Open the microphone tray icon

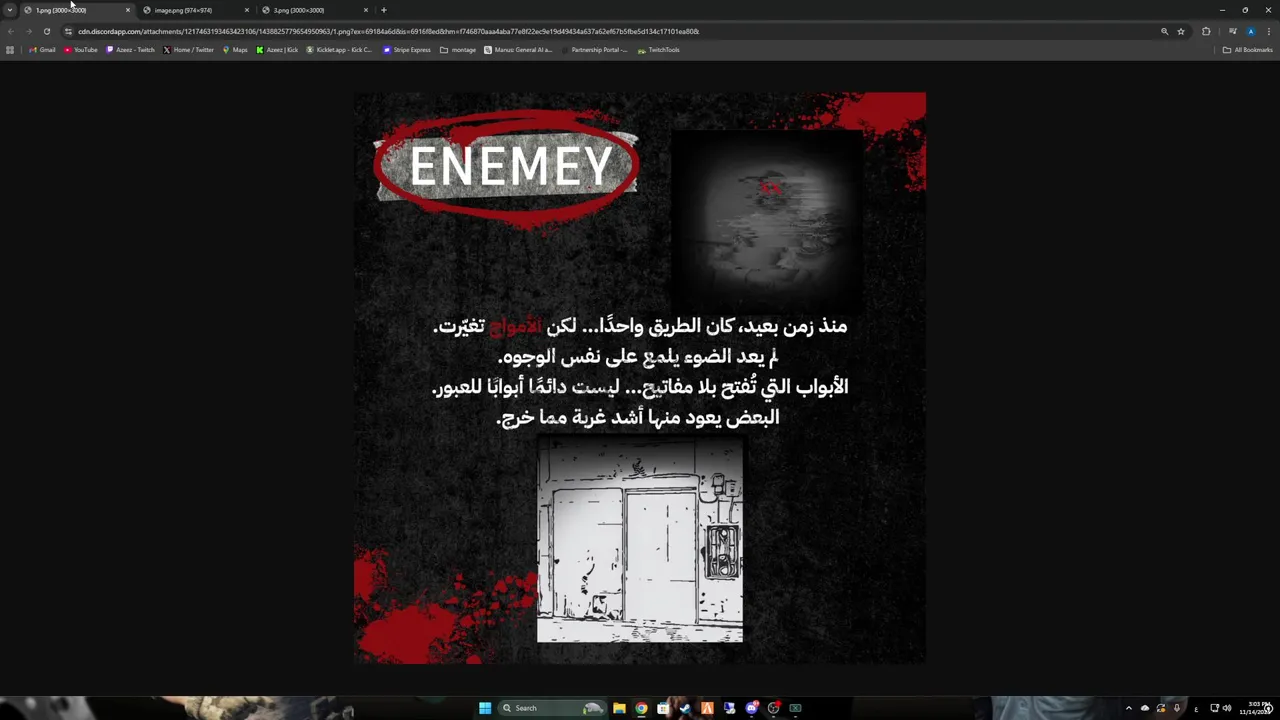coord(1177,708)
